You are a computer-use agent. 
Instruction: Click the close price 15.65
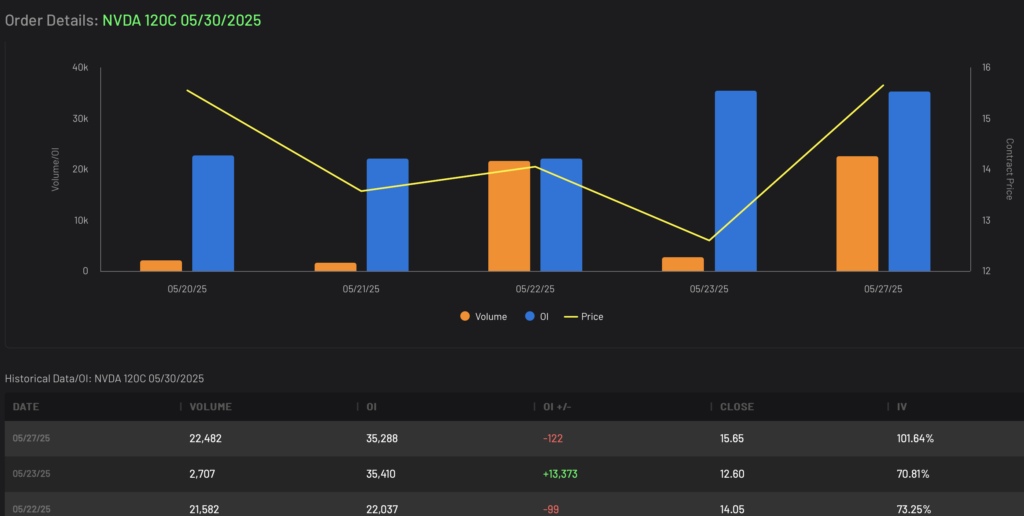pos(731,438)
